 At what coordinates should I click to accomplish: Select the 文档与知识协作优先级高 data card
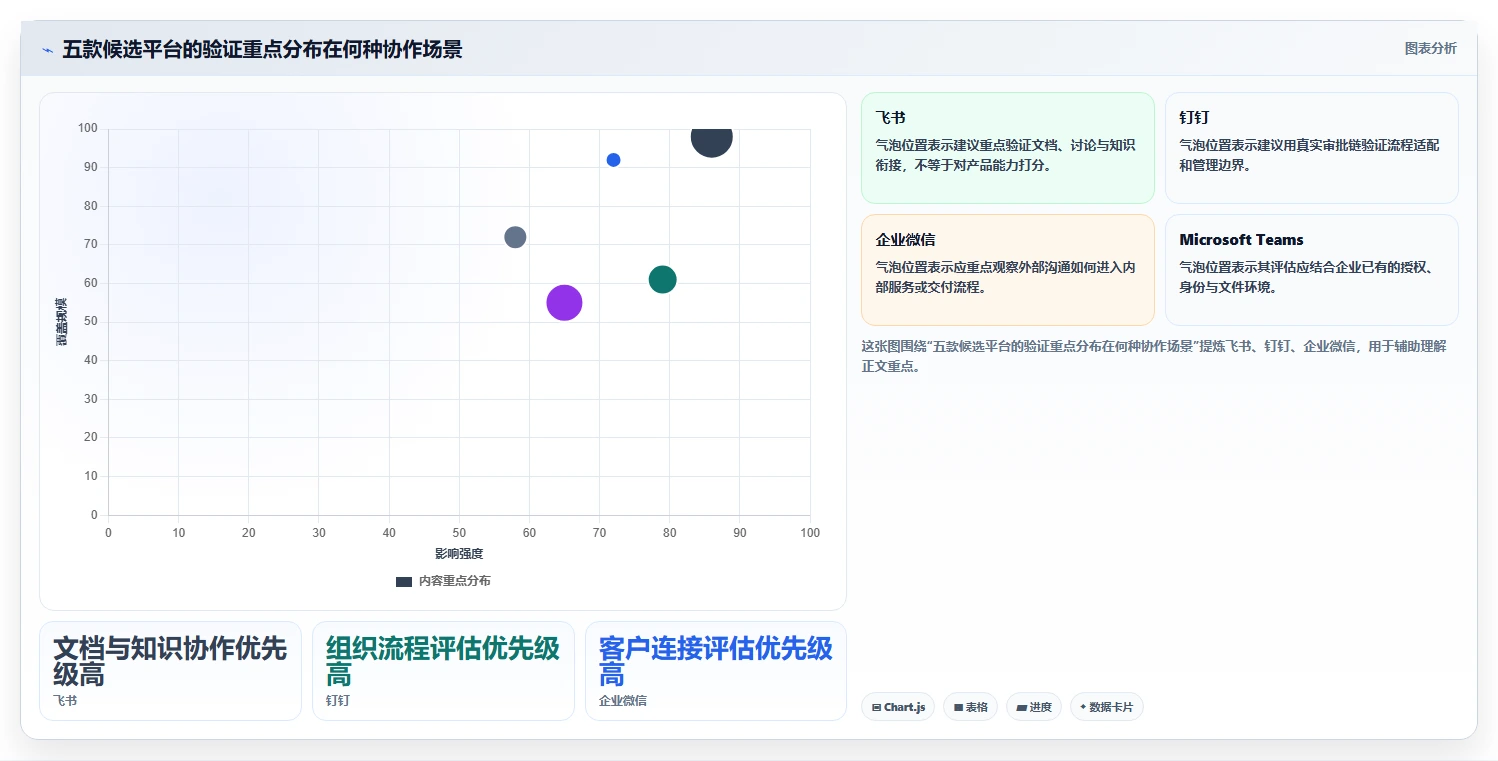tap(170, 671)
